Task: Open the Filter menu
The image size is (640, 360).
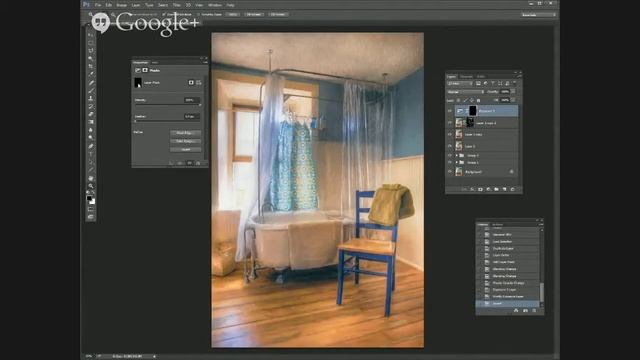Action: click(x=176, y=5)
